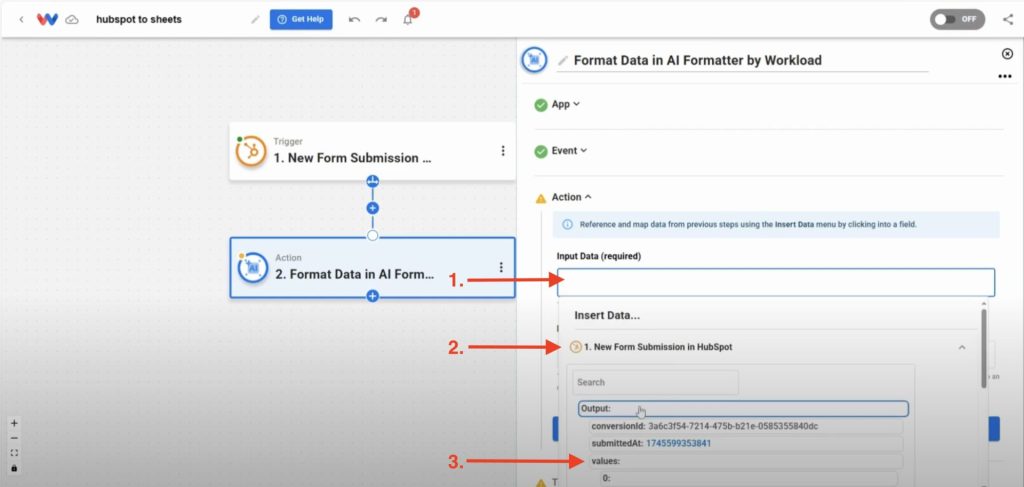Image resolution: width=1024 pixels, height=487 pixels.
Task: Select the Output: data row
Action: (x=743, y=409)
